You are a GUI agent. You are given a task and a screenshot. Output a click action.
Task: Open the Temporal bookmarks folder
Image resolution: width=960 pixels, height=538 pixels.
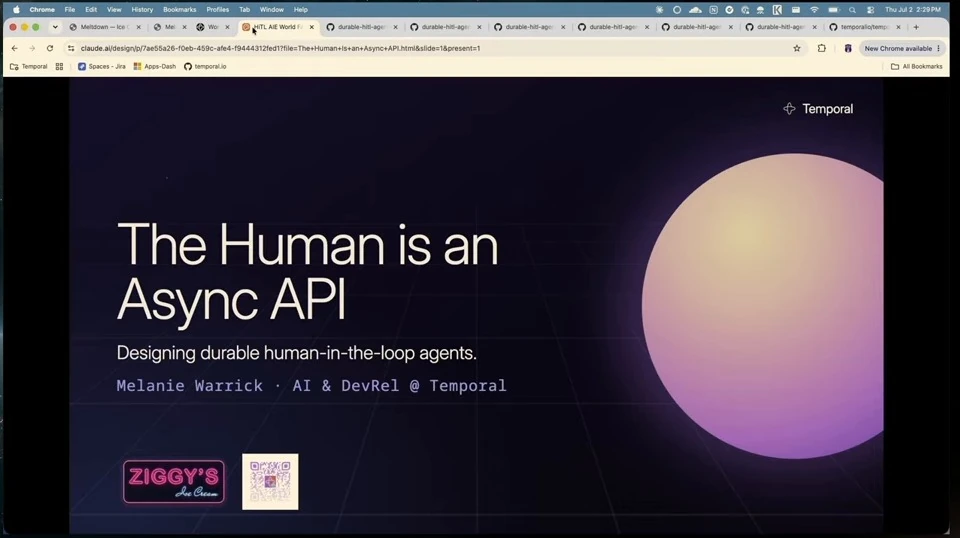29,66
